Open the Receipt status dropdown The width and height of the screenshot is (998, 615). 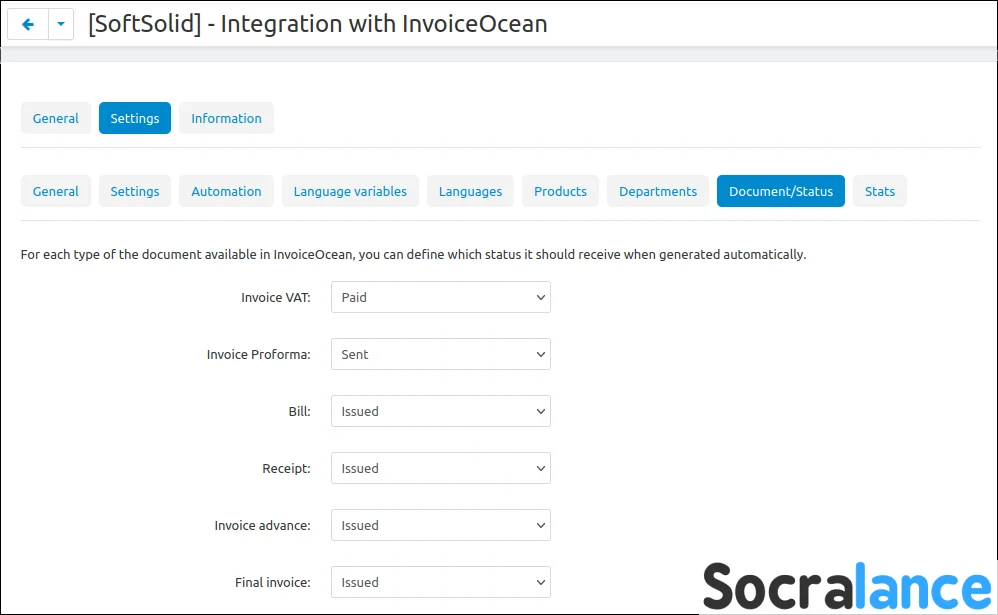coord(440,469)
